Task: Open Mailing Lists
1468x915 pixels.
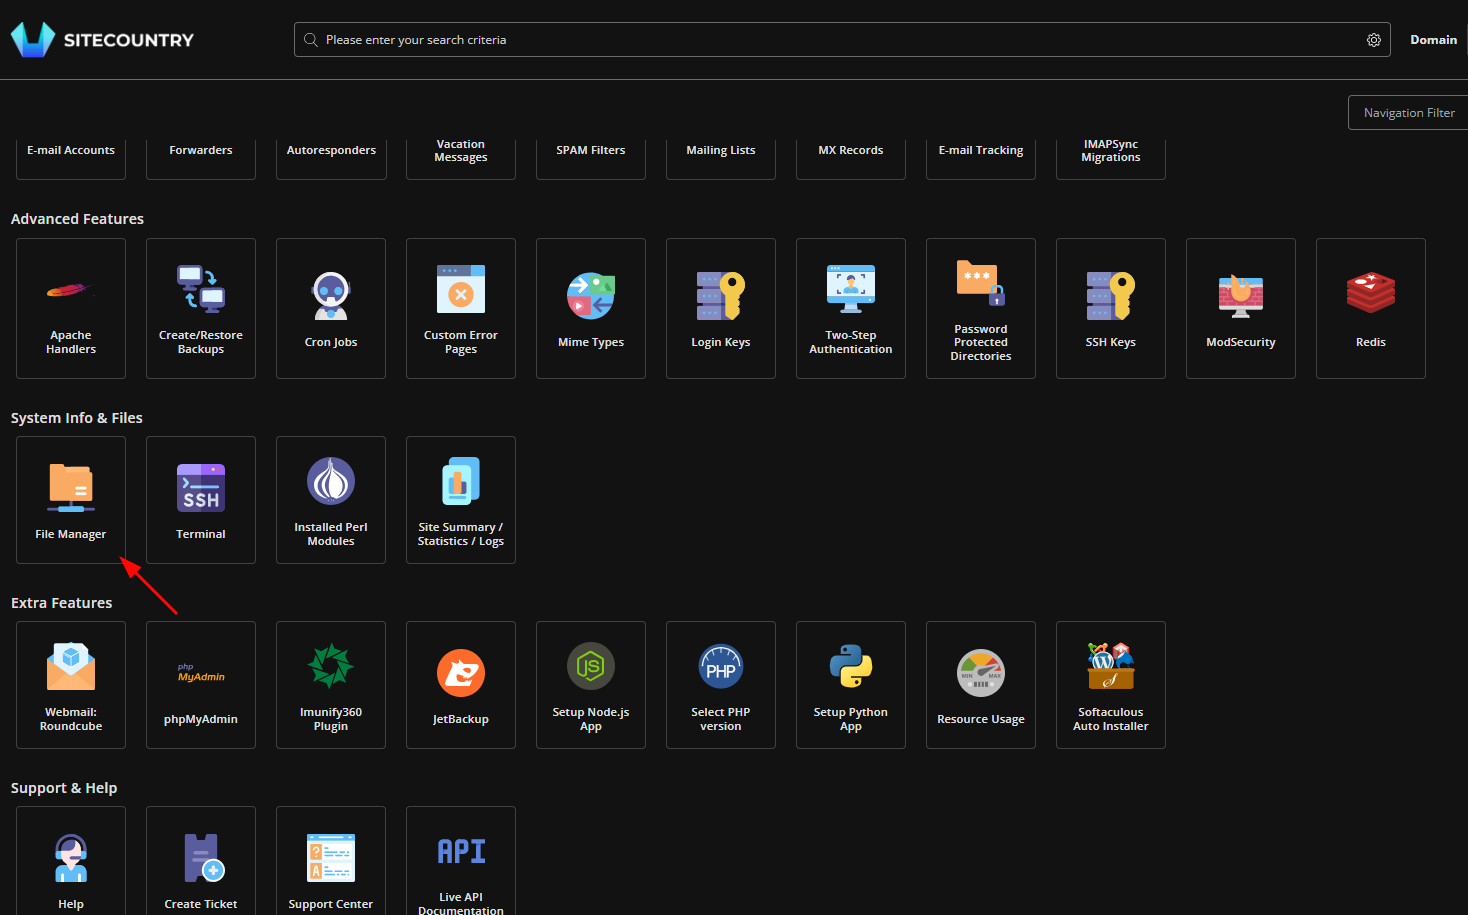Action: point(721,158)
